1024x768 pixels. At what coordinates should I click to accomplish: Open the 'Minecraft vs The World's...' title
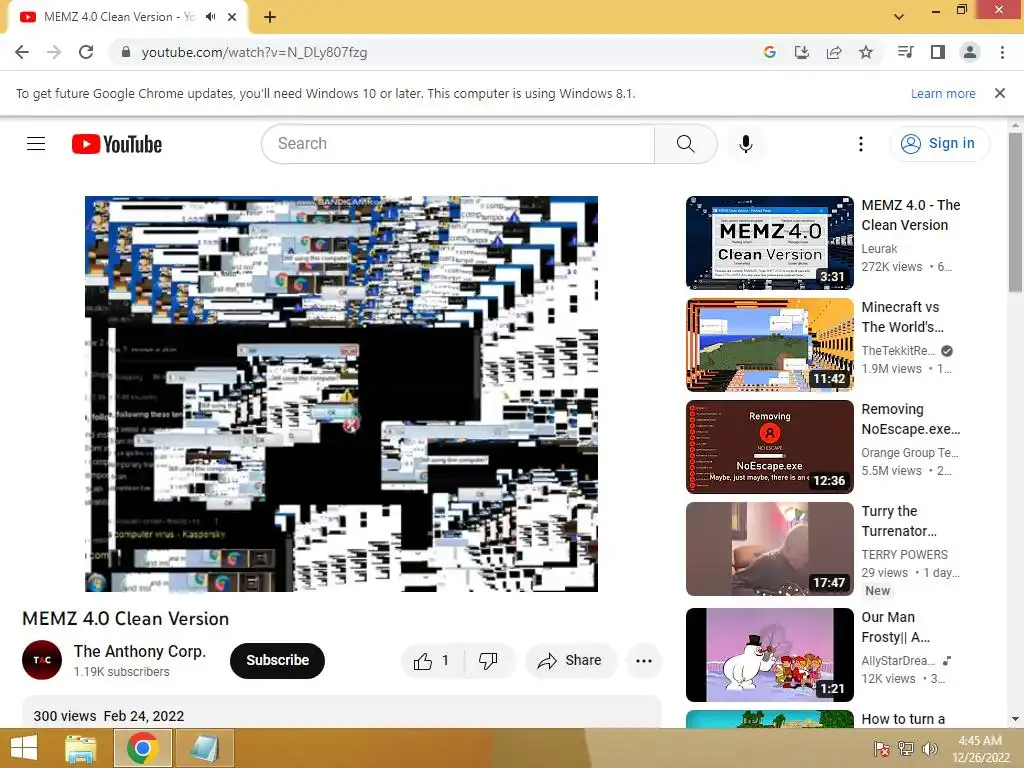(903, 317)
